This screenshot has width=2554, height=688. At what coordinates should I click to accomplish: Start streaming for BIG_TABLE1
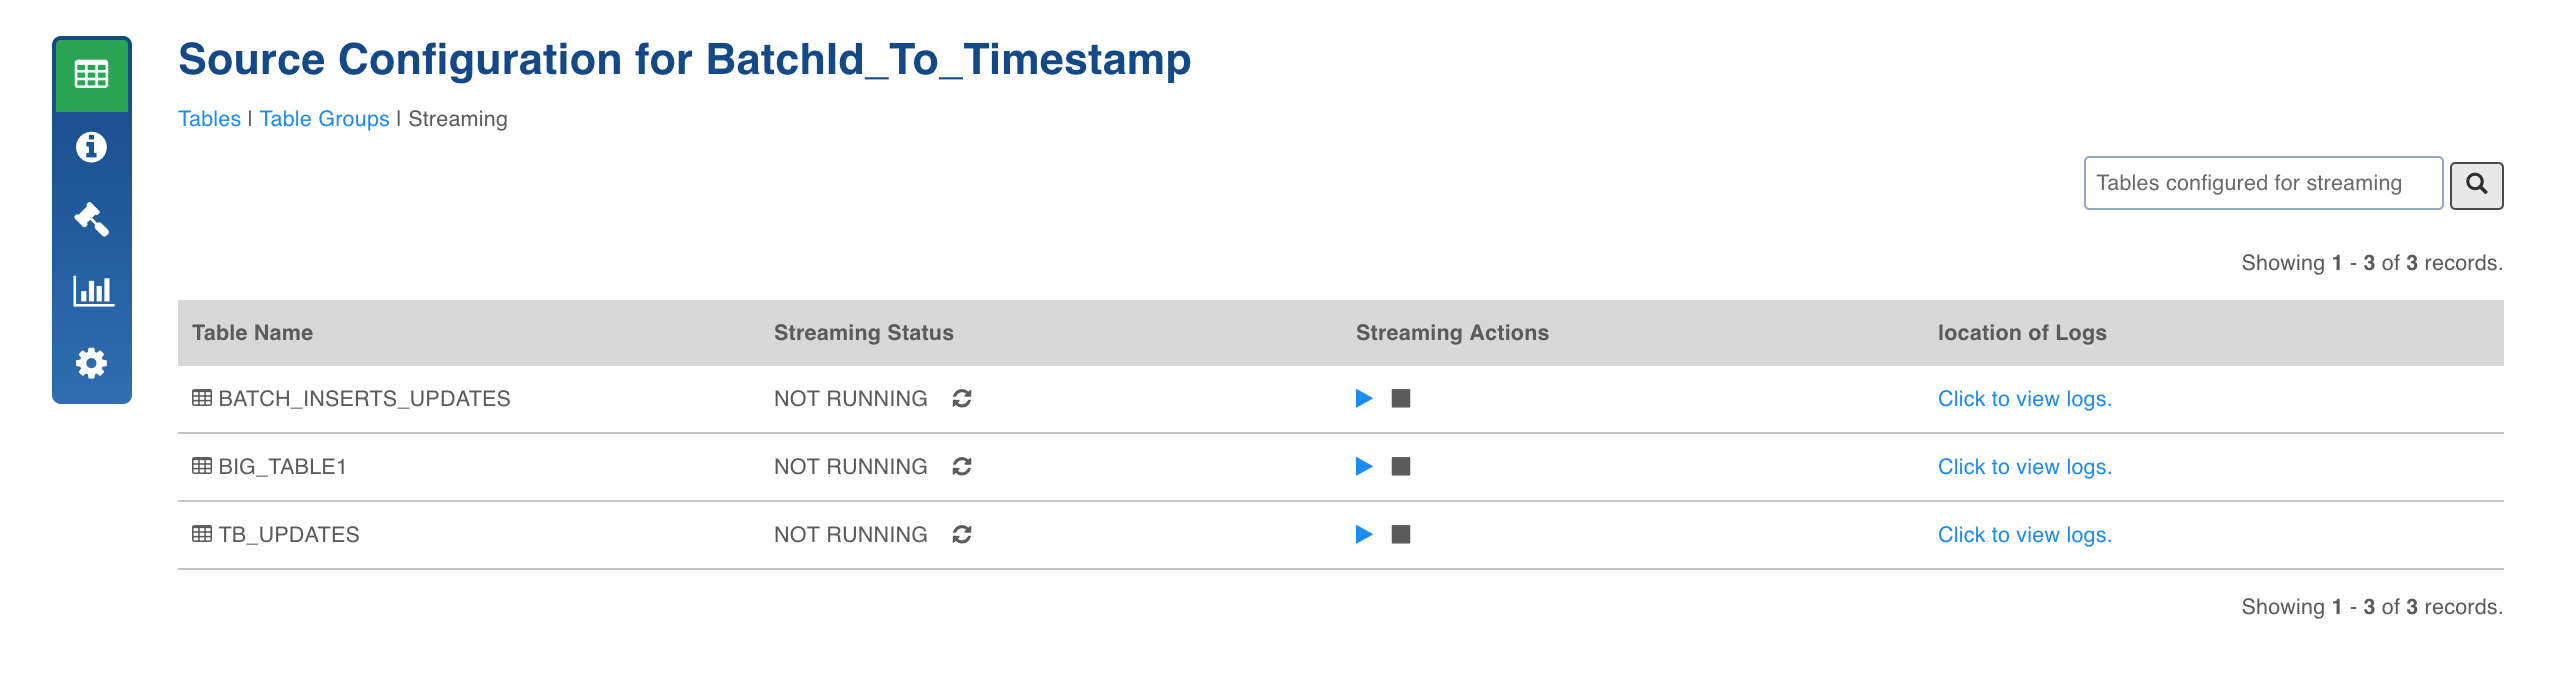(x=1363, y=467)
